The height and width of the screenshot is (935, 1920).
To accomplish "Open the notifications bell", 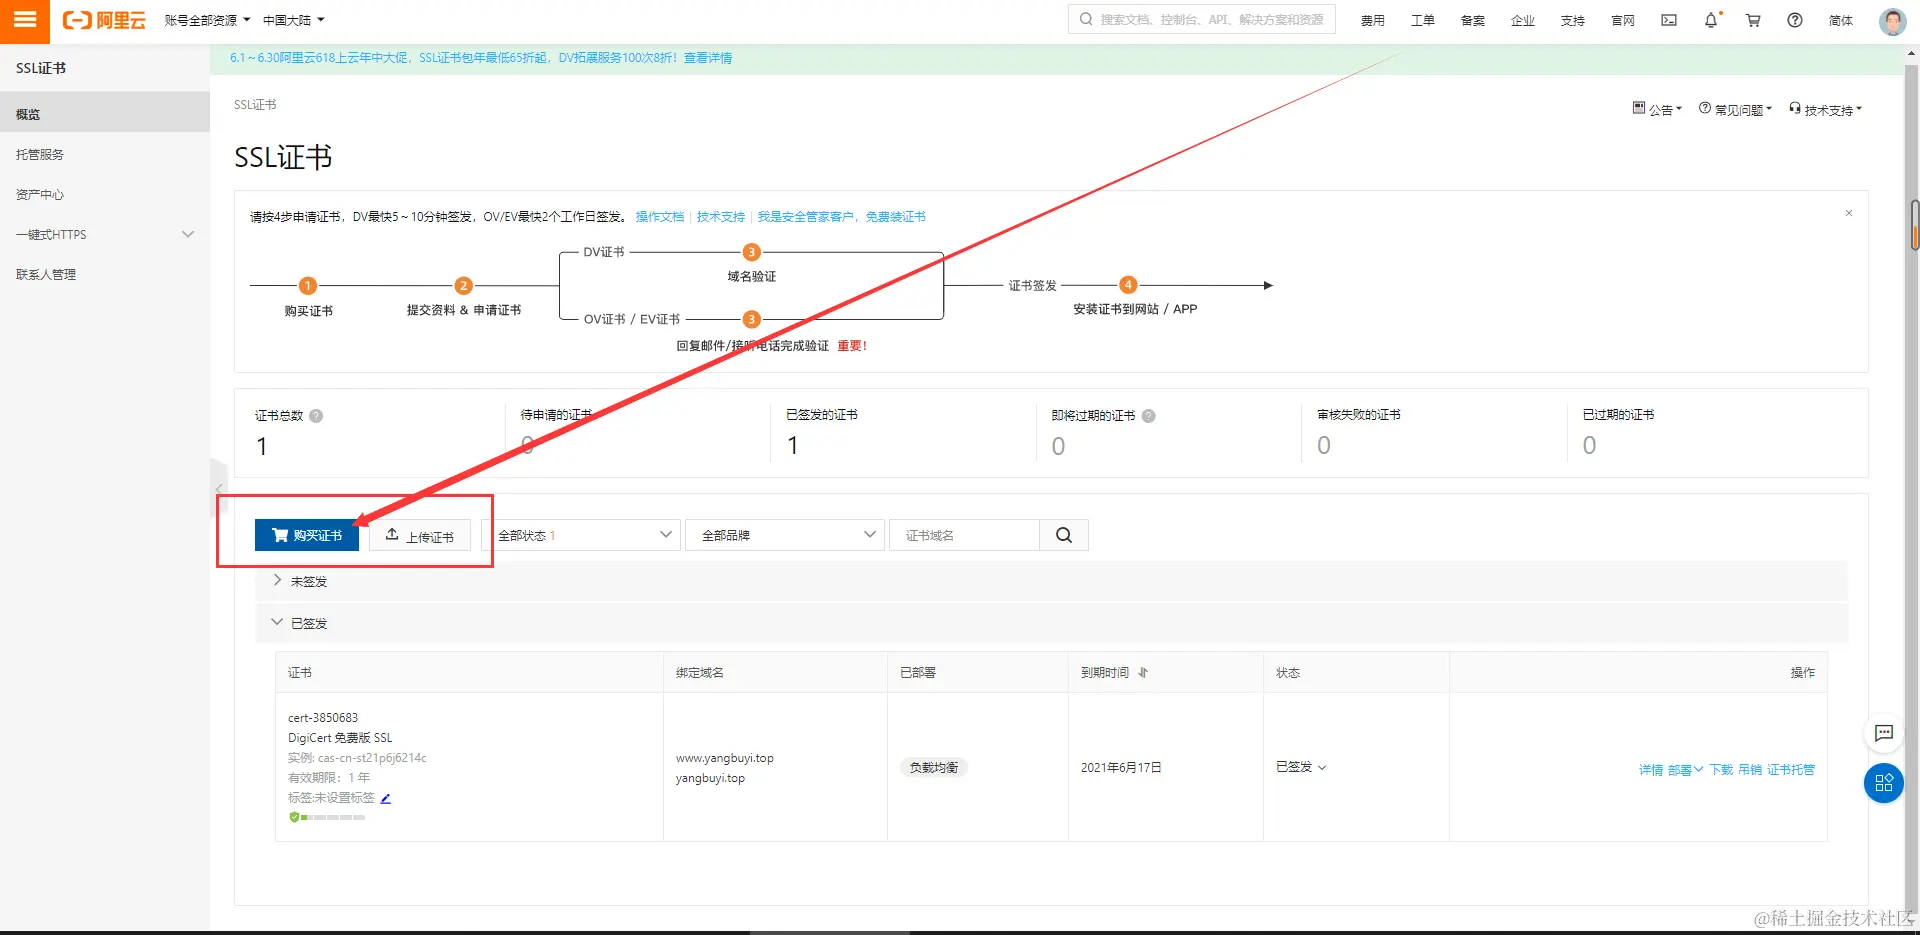I will (x=1711, y=20).
